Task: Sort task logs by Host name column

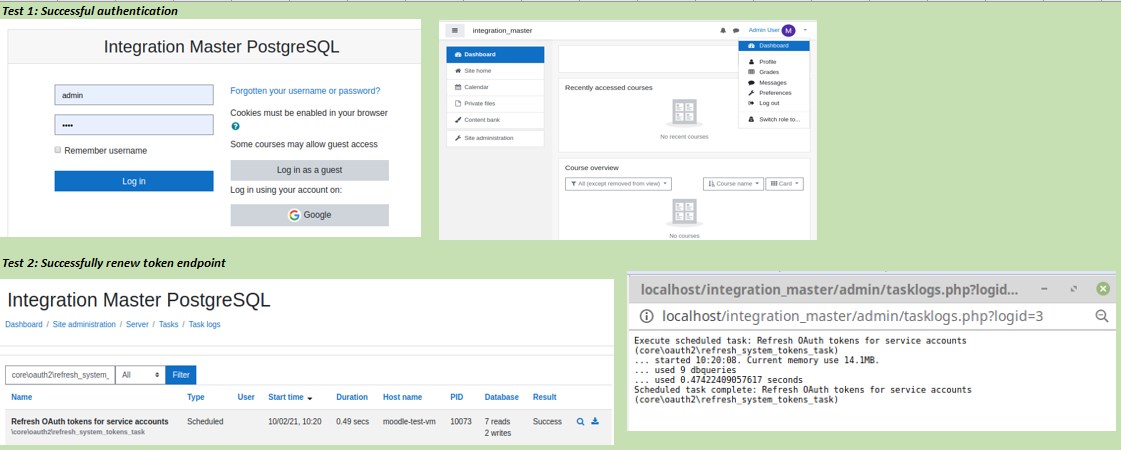Action: 403,397
